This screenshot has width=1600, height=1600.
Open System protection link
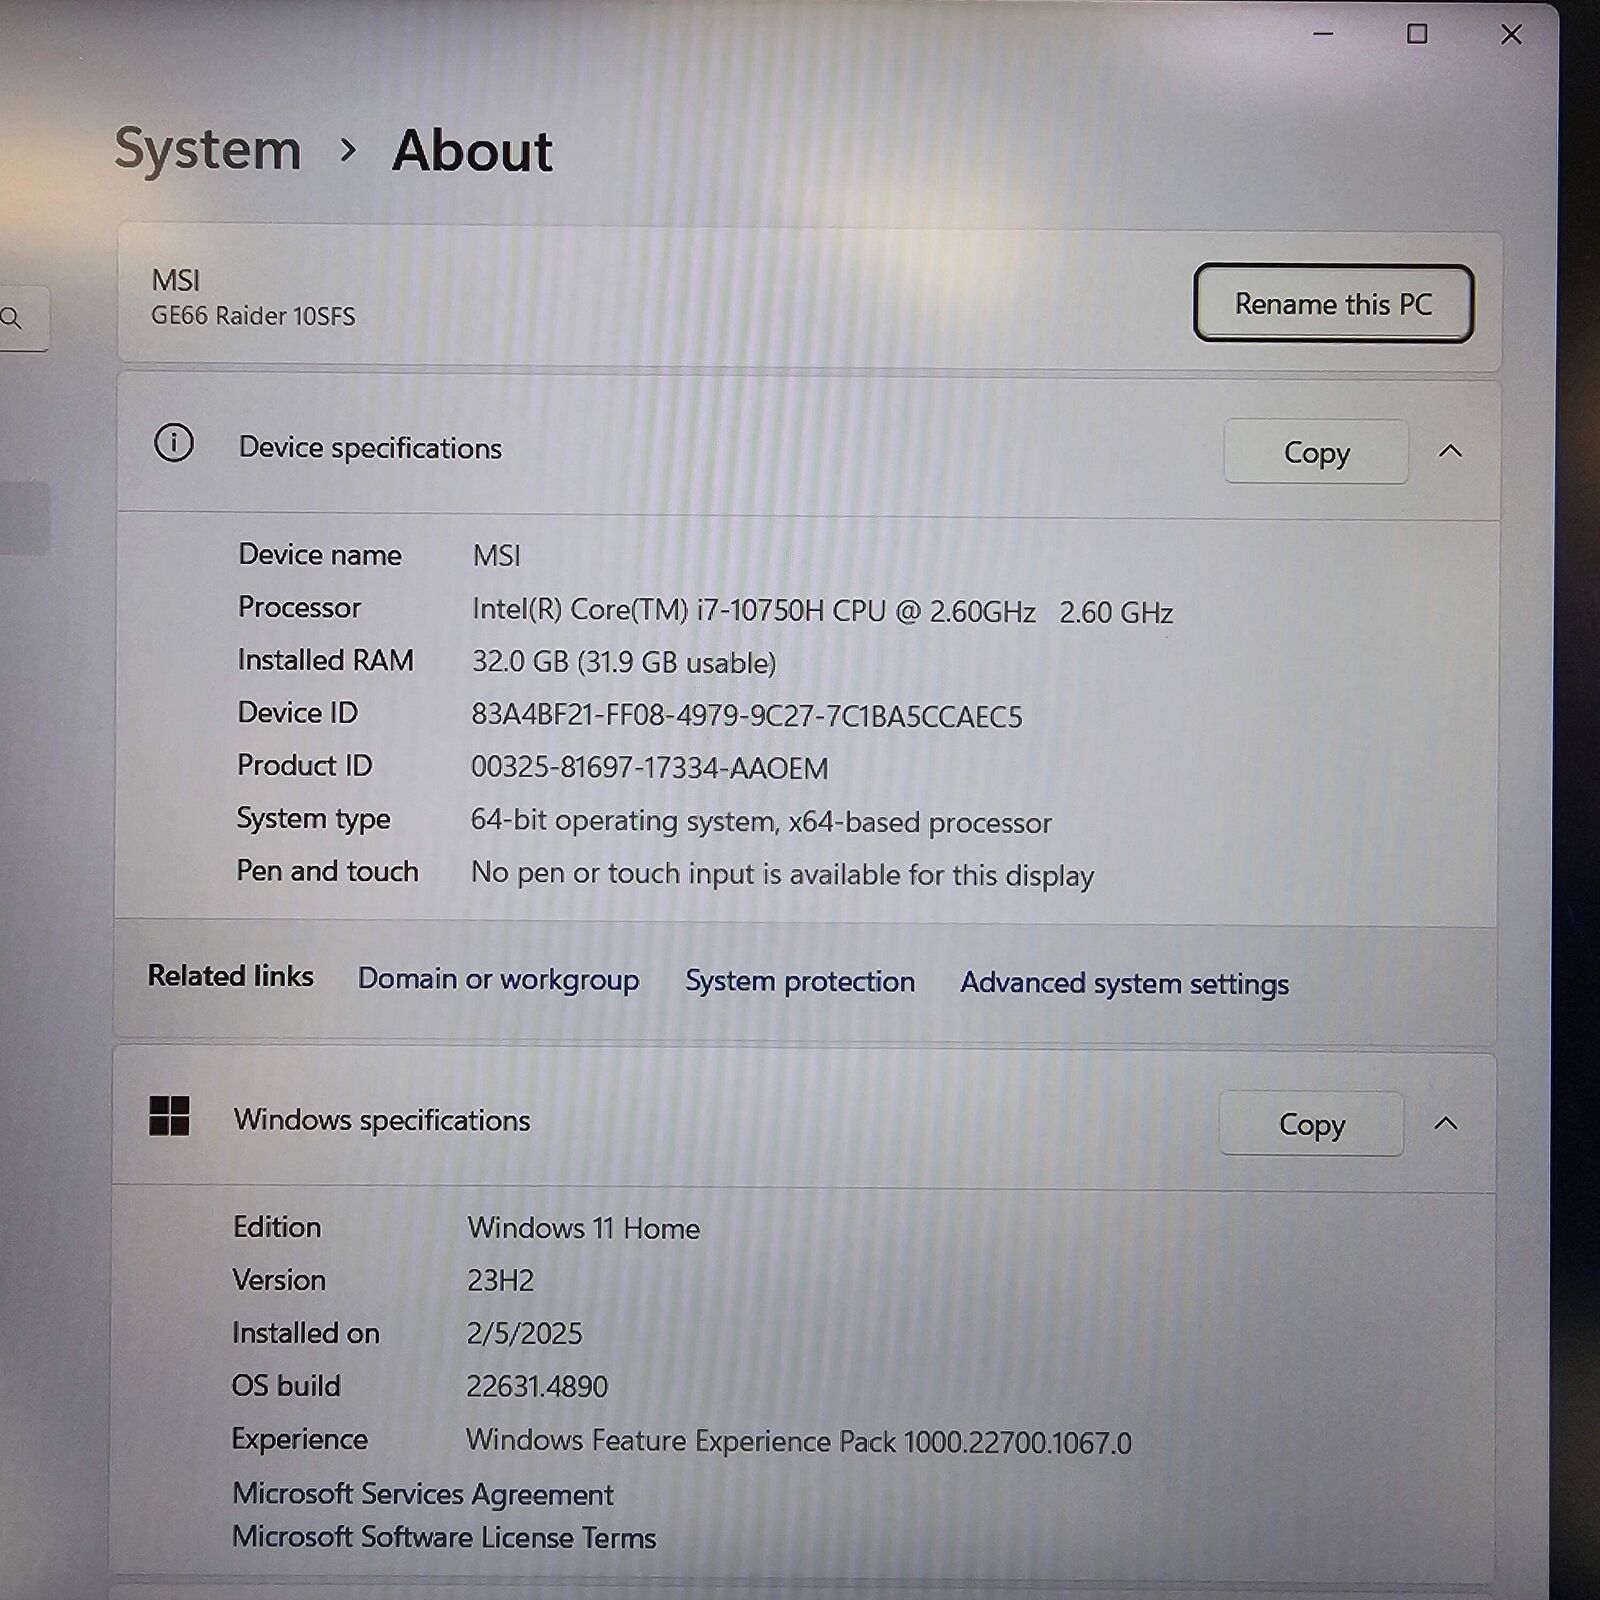click(x=800, y=981)
